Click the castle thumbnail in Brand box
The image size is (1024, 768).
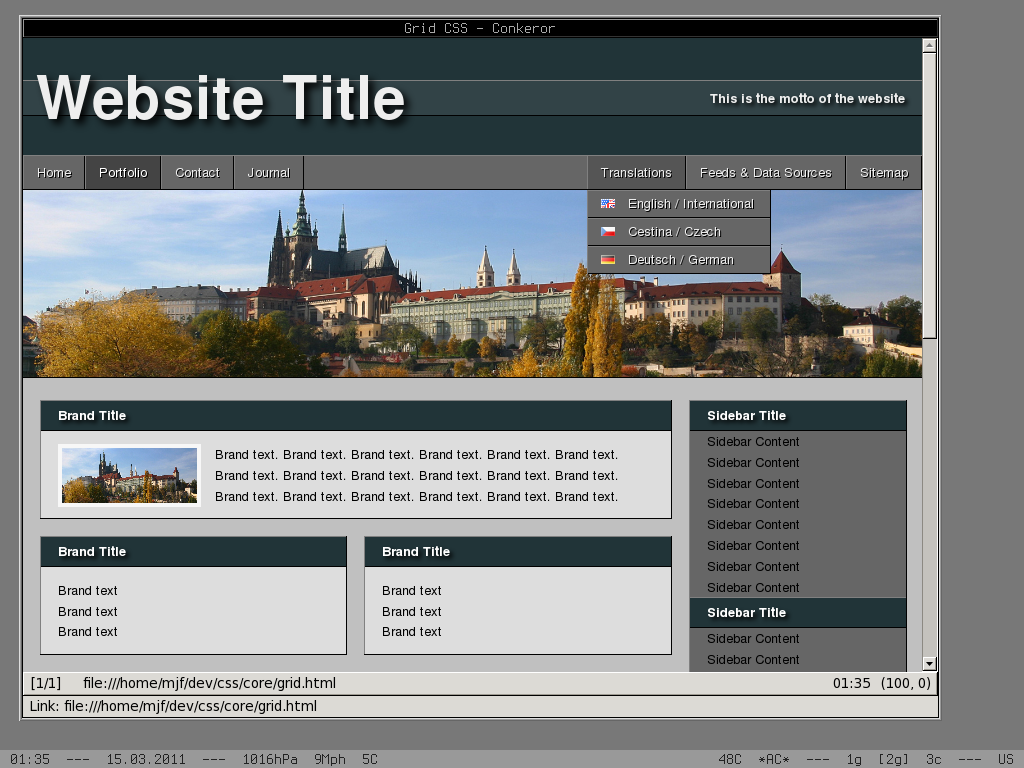130,475
